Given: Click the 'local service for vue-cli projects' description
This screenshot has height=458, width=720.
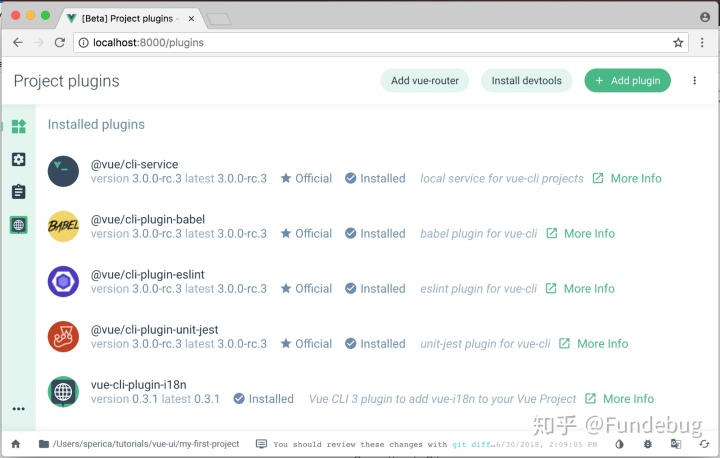Looking at the screenshot, I should pos(502,178).
